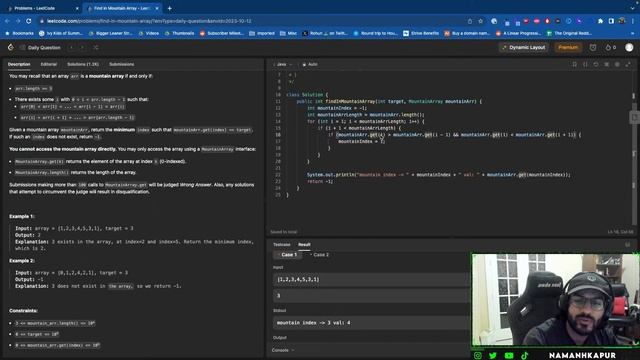Image resolution: width=640 pixels, height=360 pixels.
Task: Pick a random question shuffle icon
Action: pyautogui.click(x=96, y=48)
